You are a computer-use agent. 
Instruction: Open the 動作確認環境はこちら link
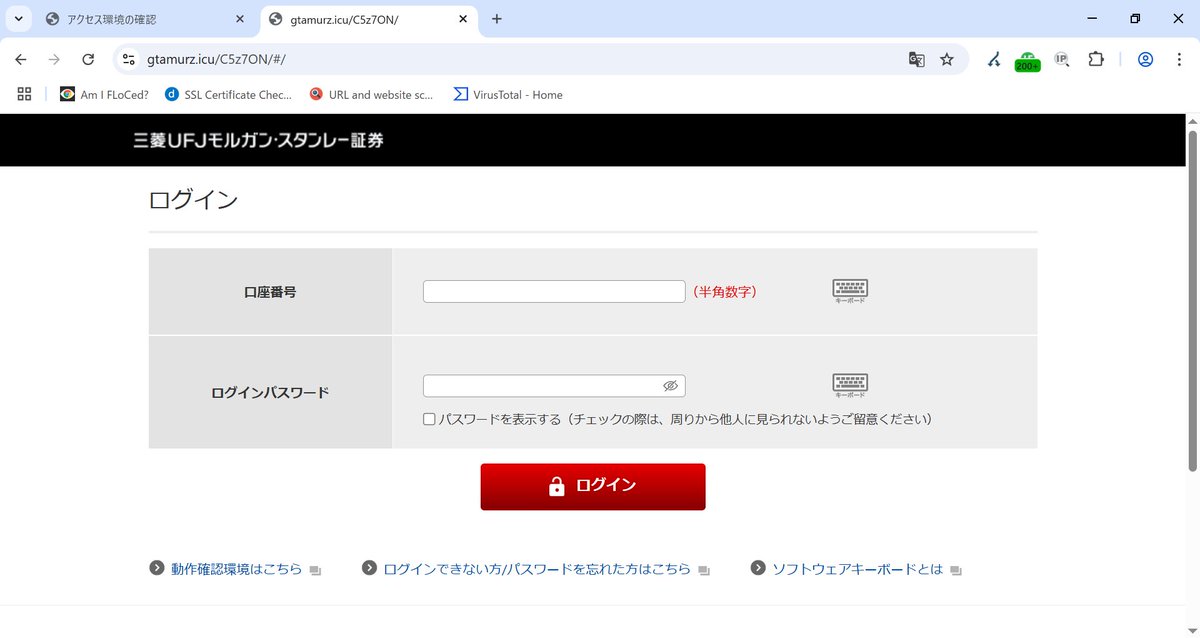(236, 569)
